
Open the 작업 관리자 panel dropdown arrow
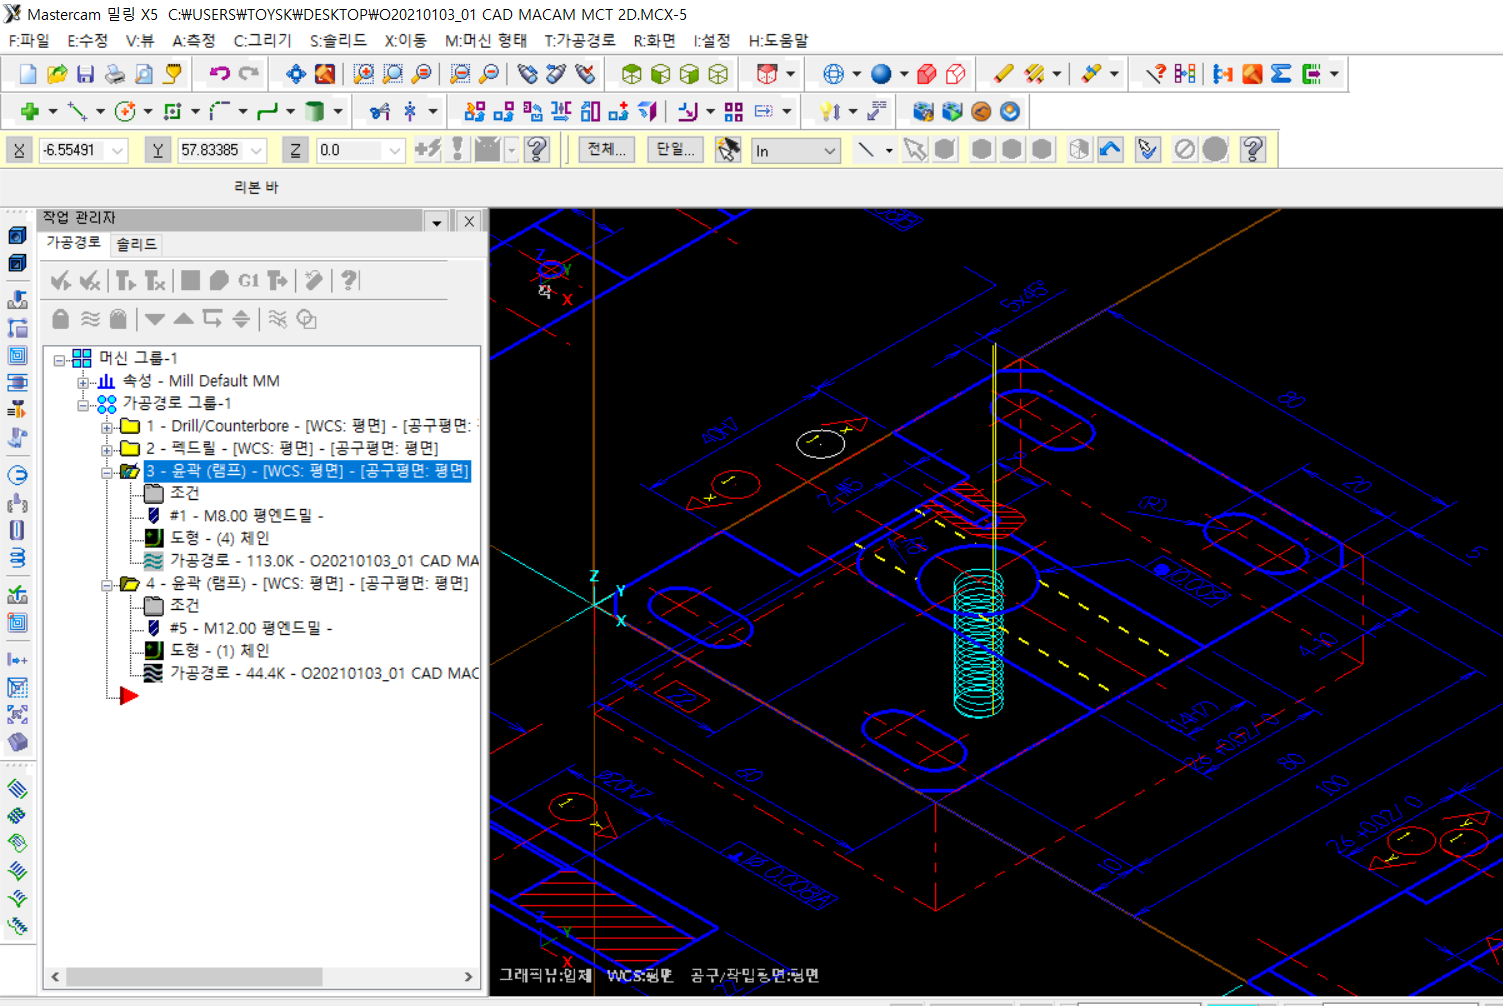point(437,222)
